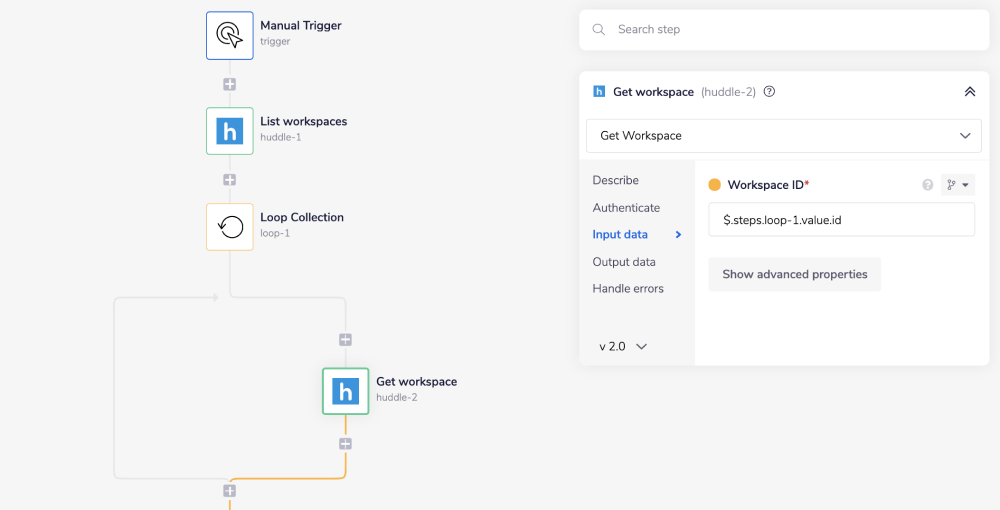
Task: Click the List workspaces Huddle icon
Action: [230, 131]
